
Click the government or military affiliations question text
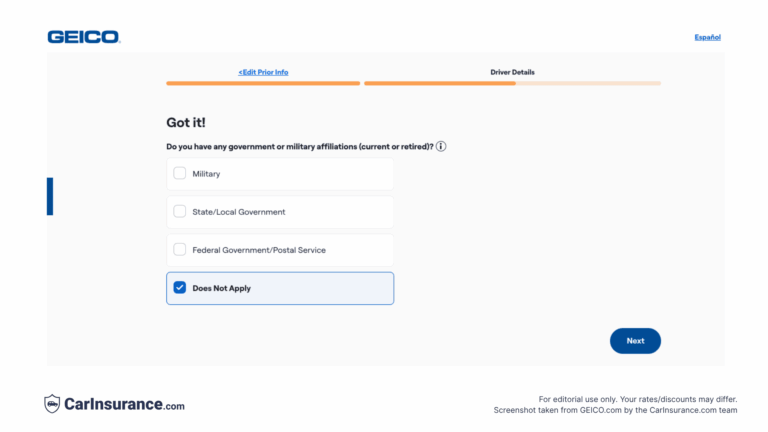tap(299, 147)
